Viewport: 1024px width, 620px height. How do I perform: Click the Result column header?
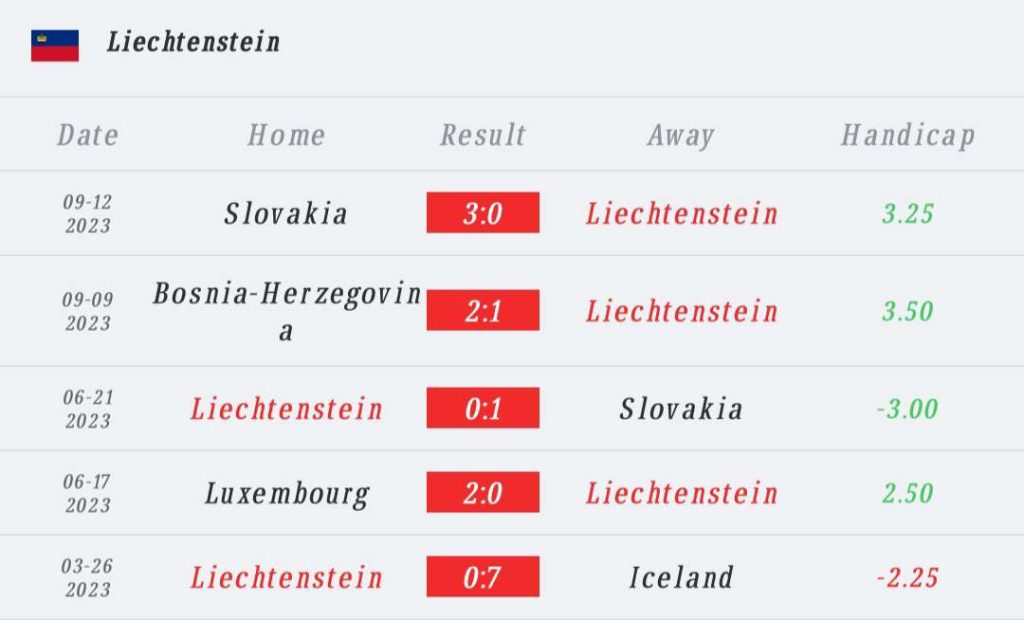pyautogui.click(x=483, y=135)
